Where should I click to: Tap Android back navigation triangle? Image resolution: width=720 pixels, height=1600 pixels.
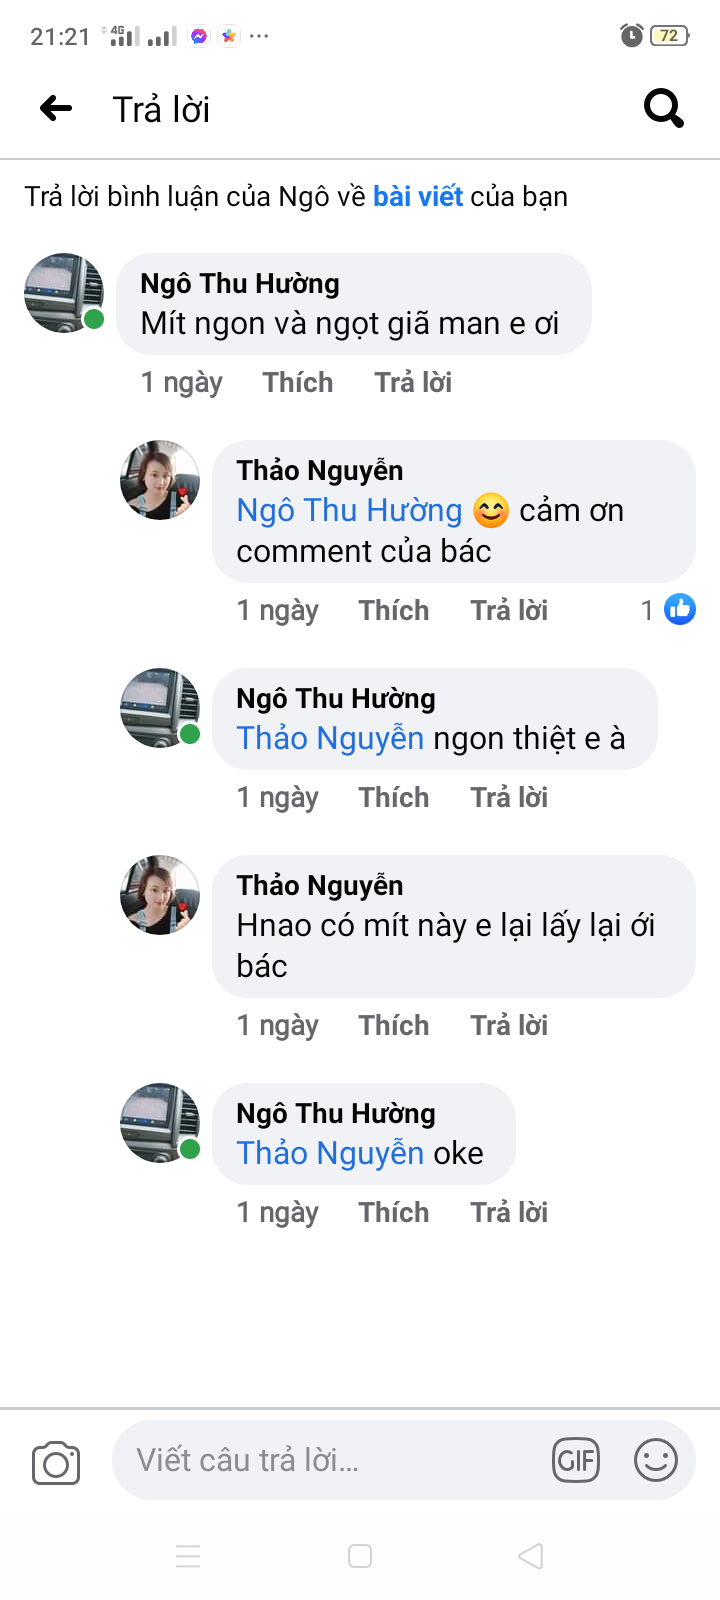pyautogui.click(x=531, y=1556)
